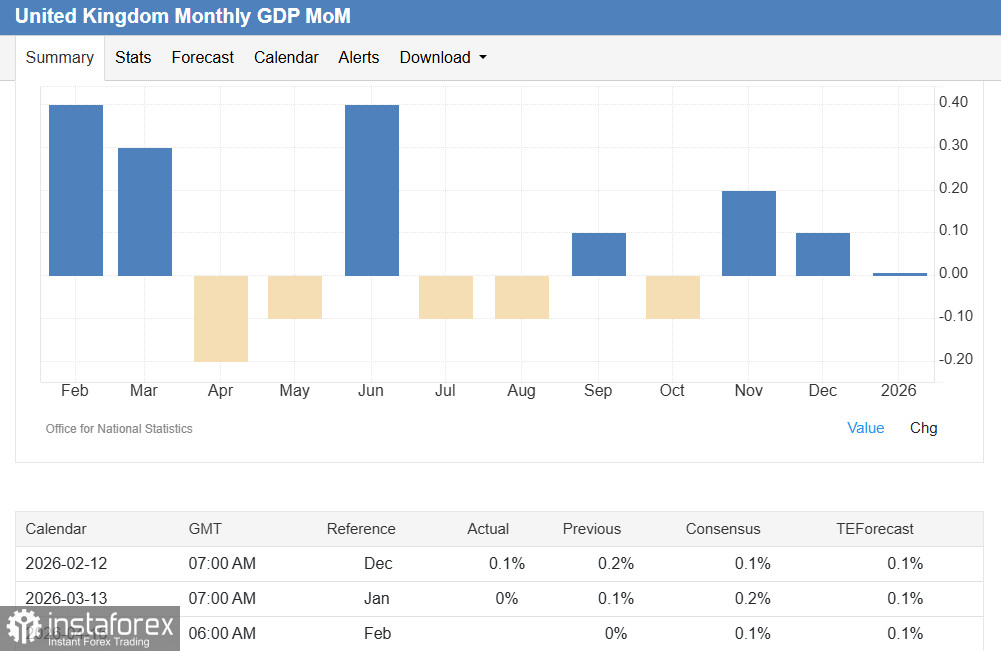Open the 2026-03-13 calendar entry
This screenshot has width=1001, height=651.
tap(66, 599)
